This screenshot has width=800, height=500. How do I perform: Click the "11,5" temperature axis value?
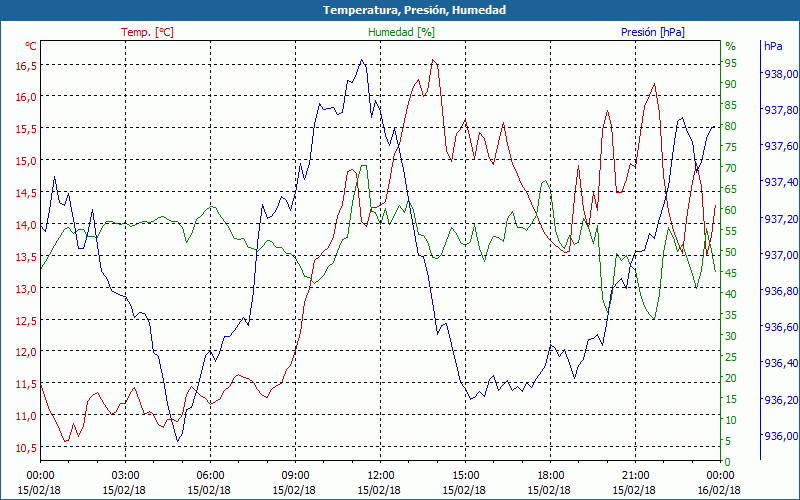(26, 384)
